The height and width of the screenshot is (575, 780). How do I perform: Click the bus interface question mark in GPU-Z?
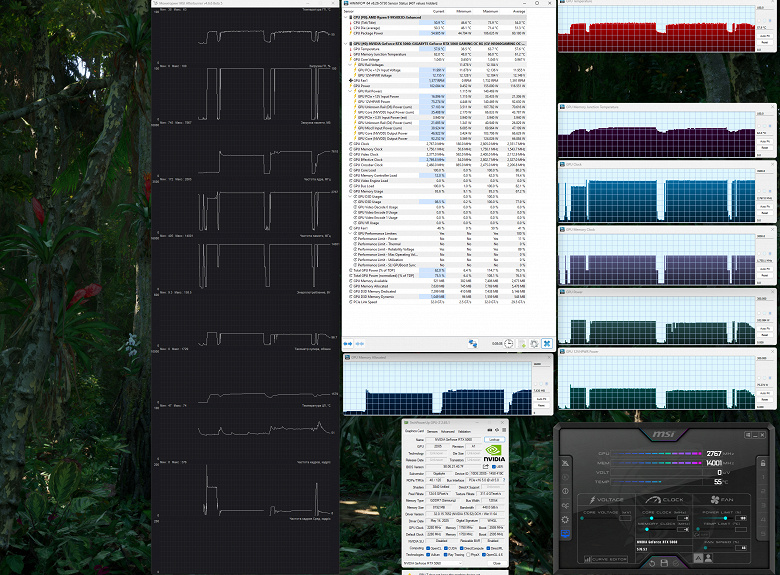(504, 480)
